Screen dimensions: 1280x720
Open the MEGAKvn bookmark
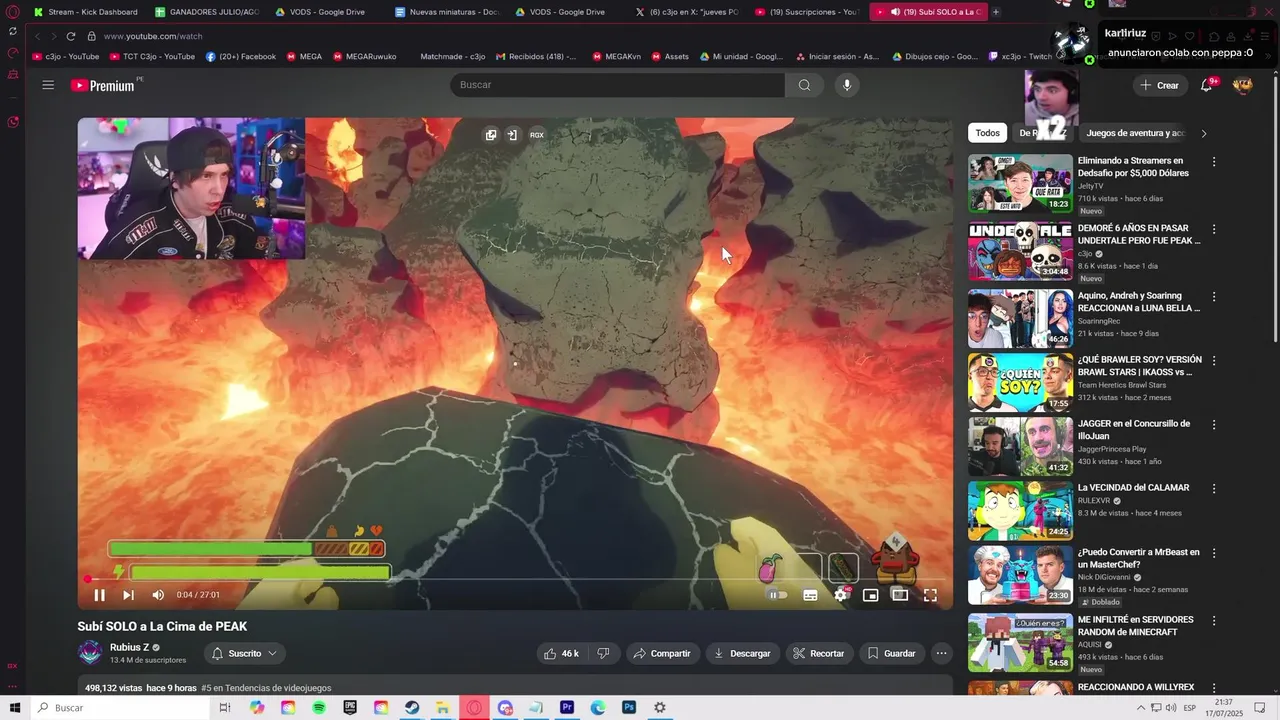(x=617, y=57)
